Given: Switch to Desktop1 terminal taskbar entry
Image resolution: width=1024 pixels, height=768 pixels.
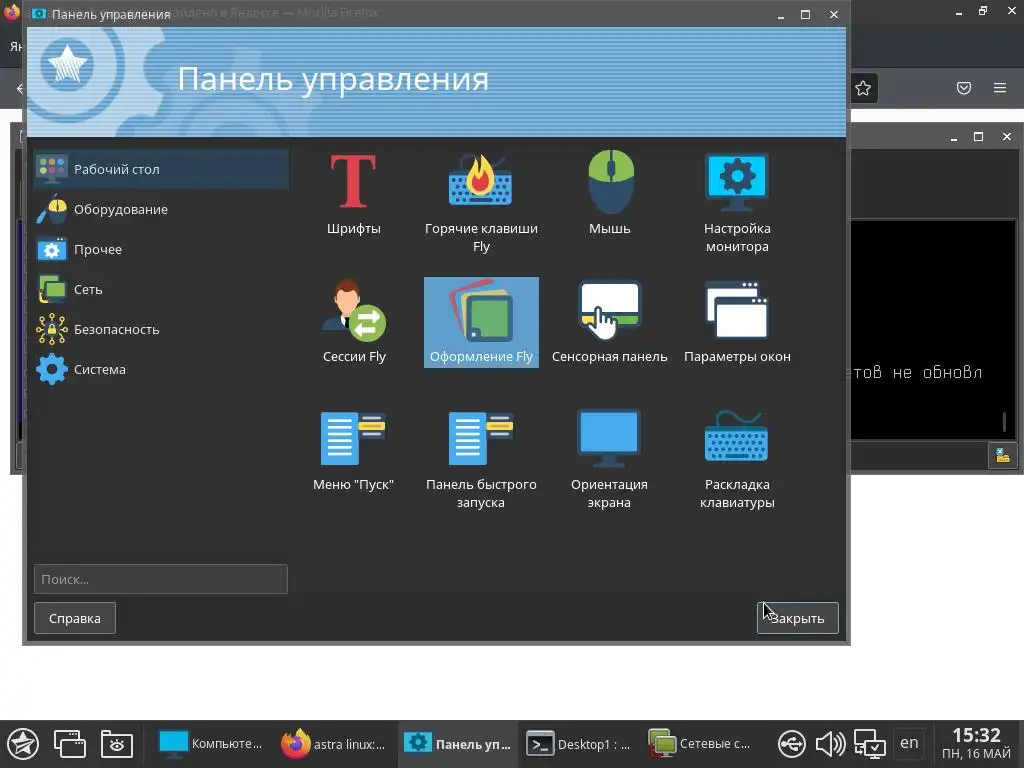Looking at the screenshot, I should point(579,744).
